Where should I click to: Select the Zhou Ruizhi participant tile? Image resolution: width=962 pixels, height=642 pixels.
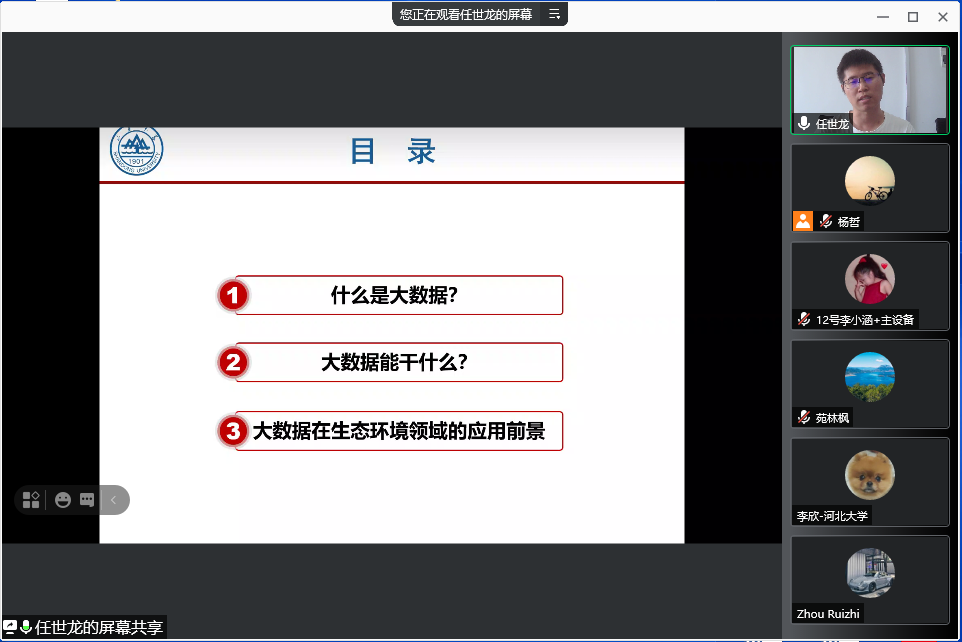pyautogui.click(x=869, y=580)
